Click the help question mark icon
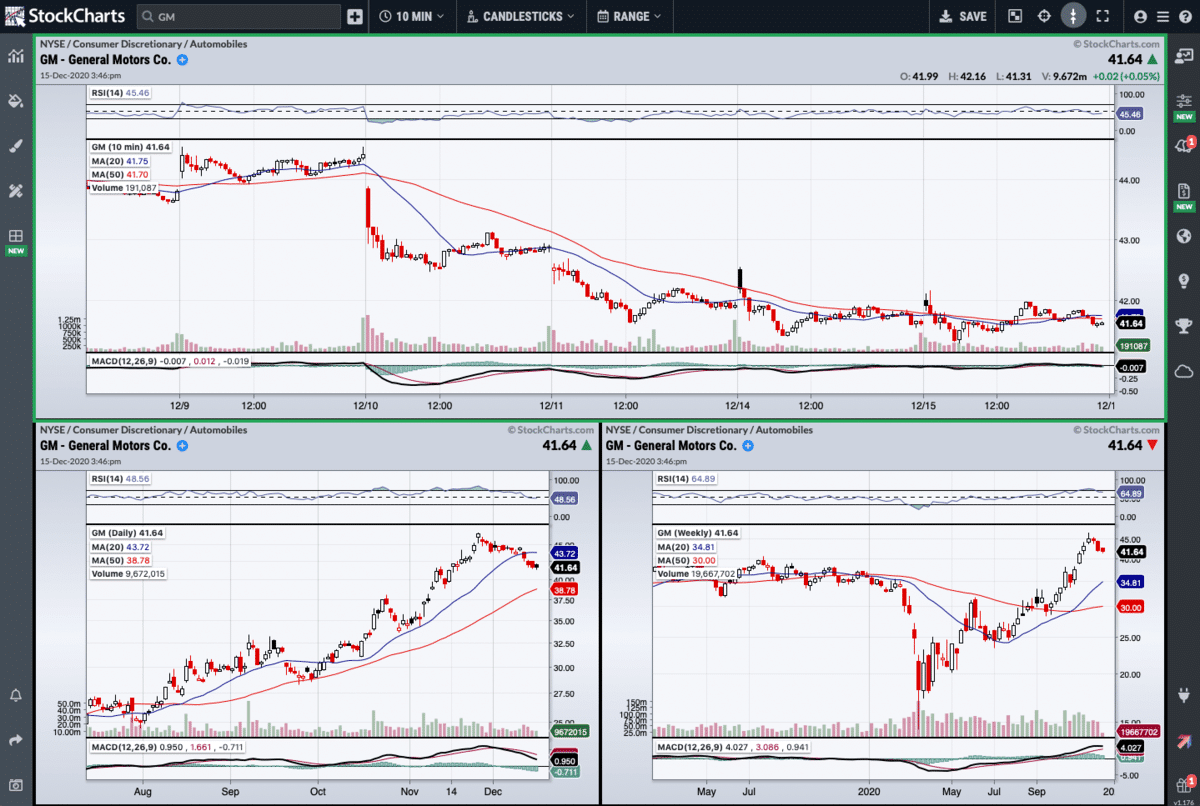 (x=1184, y=16)
